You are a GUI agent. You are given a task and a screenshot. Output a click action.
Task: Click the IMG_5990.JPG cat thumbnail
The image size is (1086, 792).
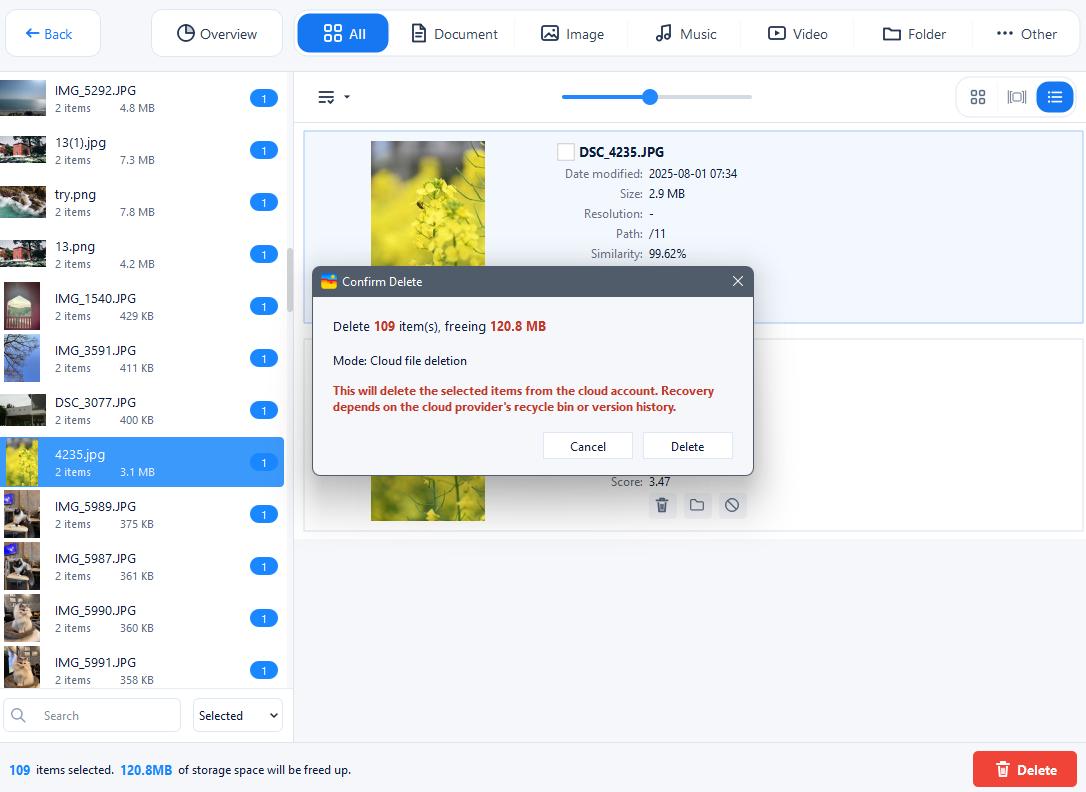coord(22,618)
